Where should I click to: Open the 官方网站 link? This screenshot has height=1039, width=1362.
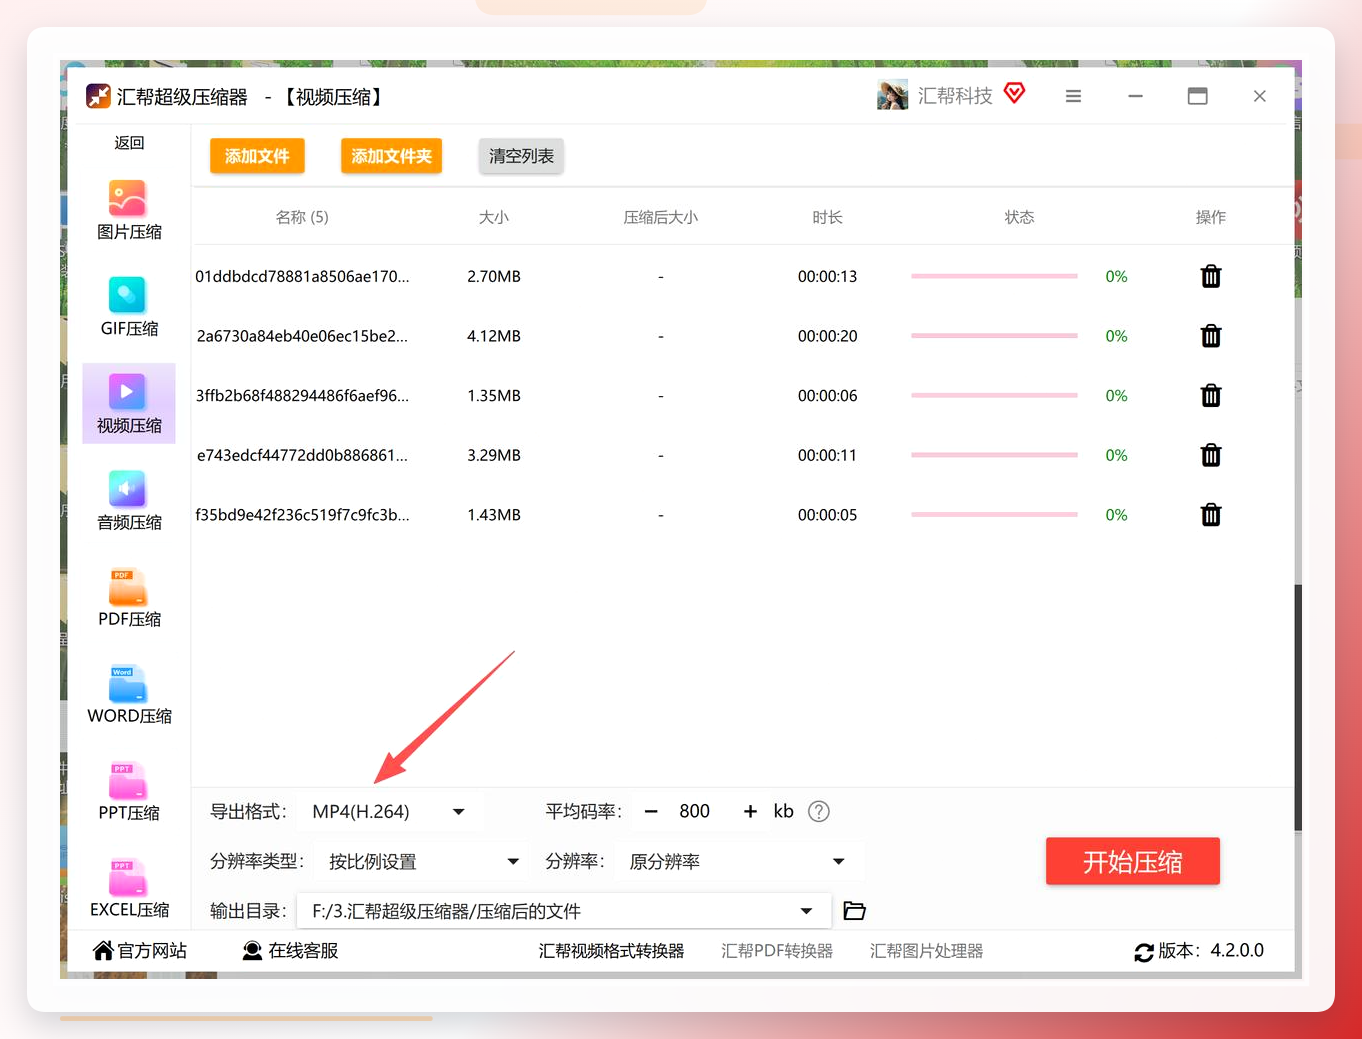140,951
